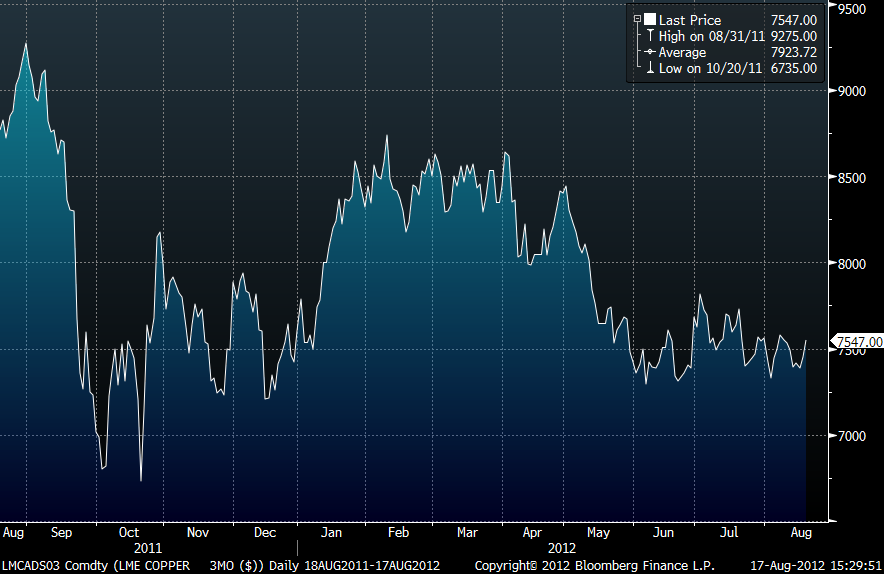Viewport: 884px width, 574px height.
Task: Click the 8500 label on the price axis
Action: (851, 178)
